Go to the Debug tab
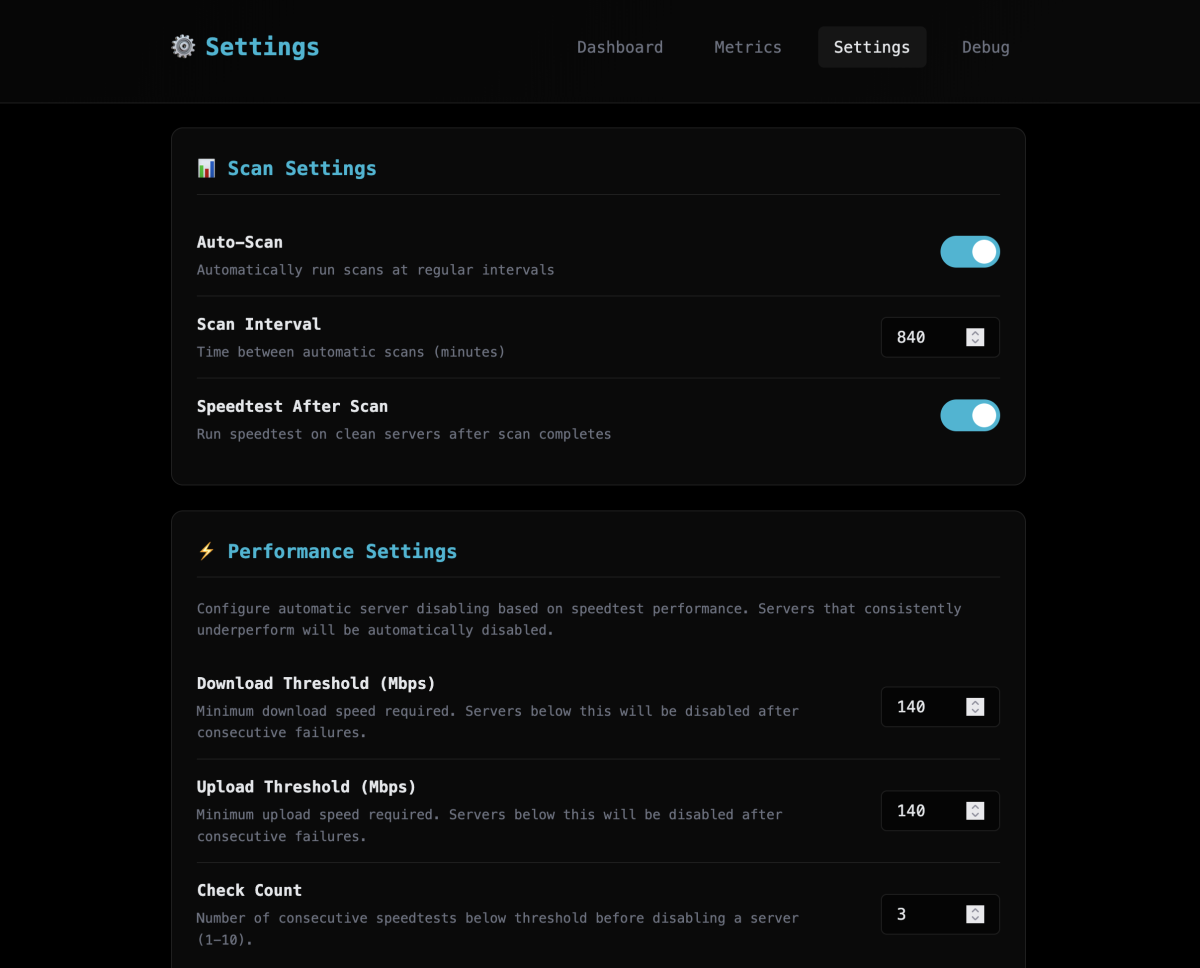Screen dimensions: 1200x968 [985, 47]
